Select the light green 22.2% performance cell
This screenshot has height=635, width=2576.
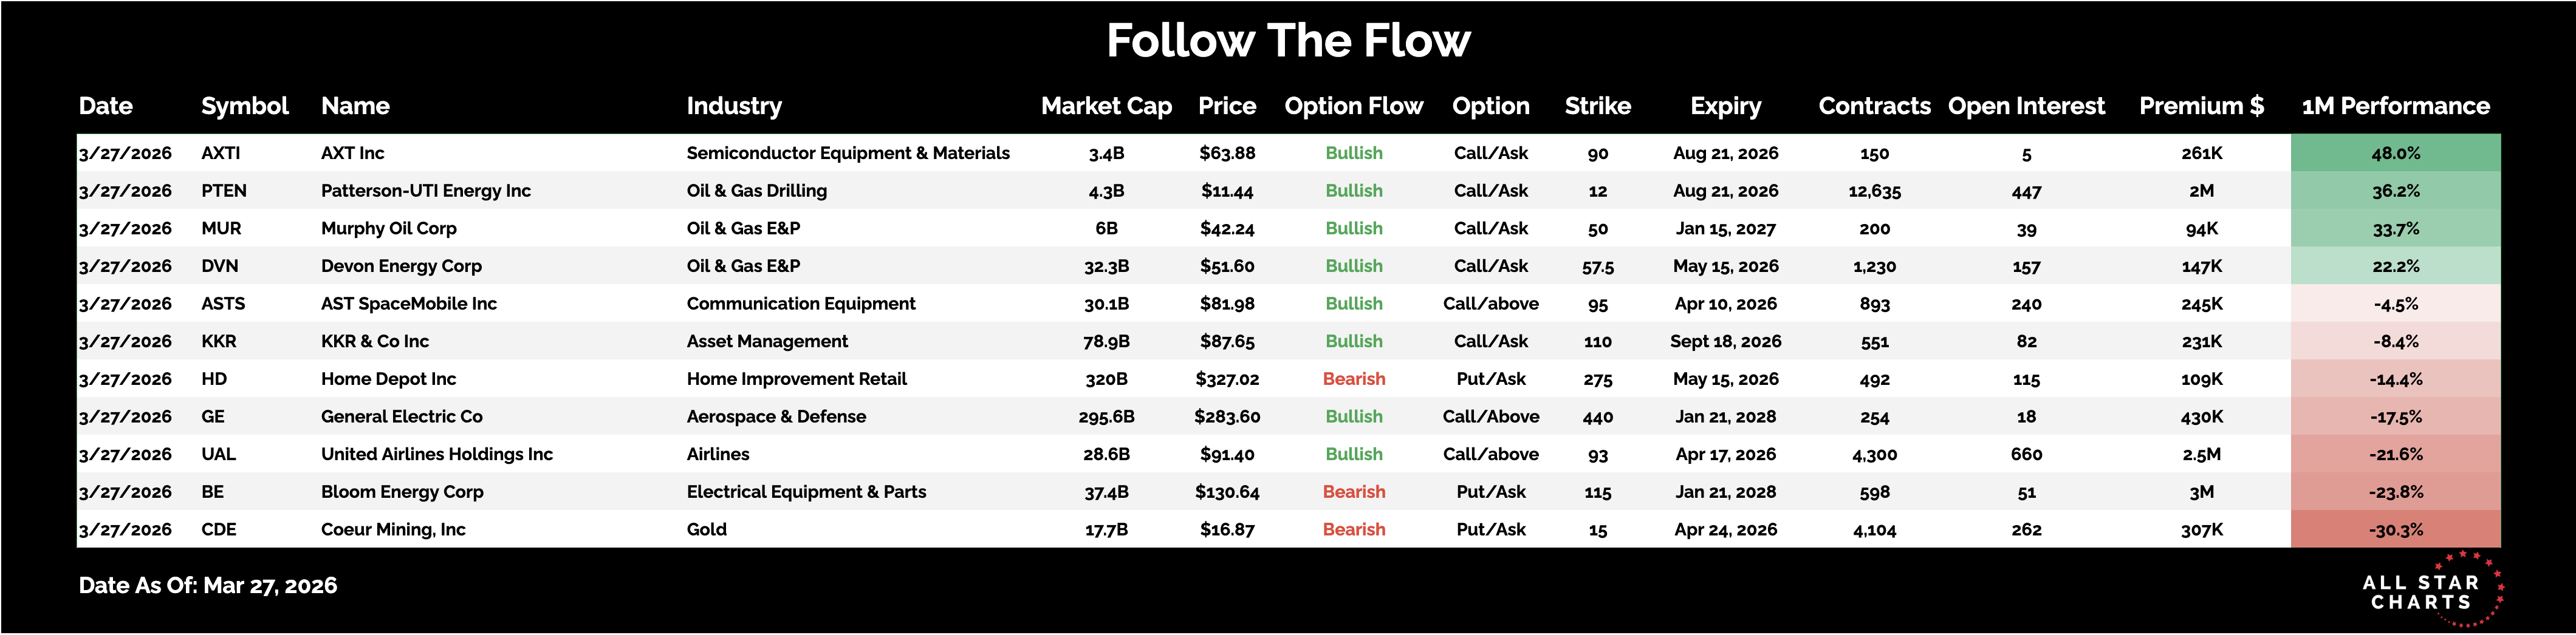click(2395, 266)
